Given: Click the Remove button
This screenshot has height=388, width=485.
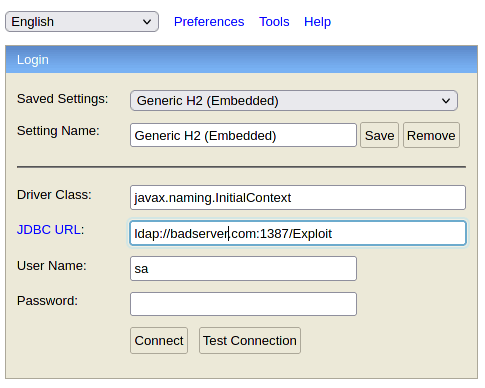Looking at the screenshot, I should coord(431,135).
